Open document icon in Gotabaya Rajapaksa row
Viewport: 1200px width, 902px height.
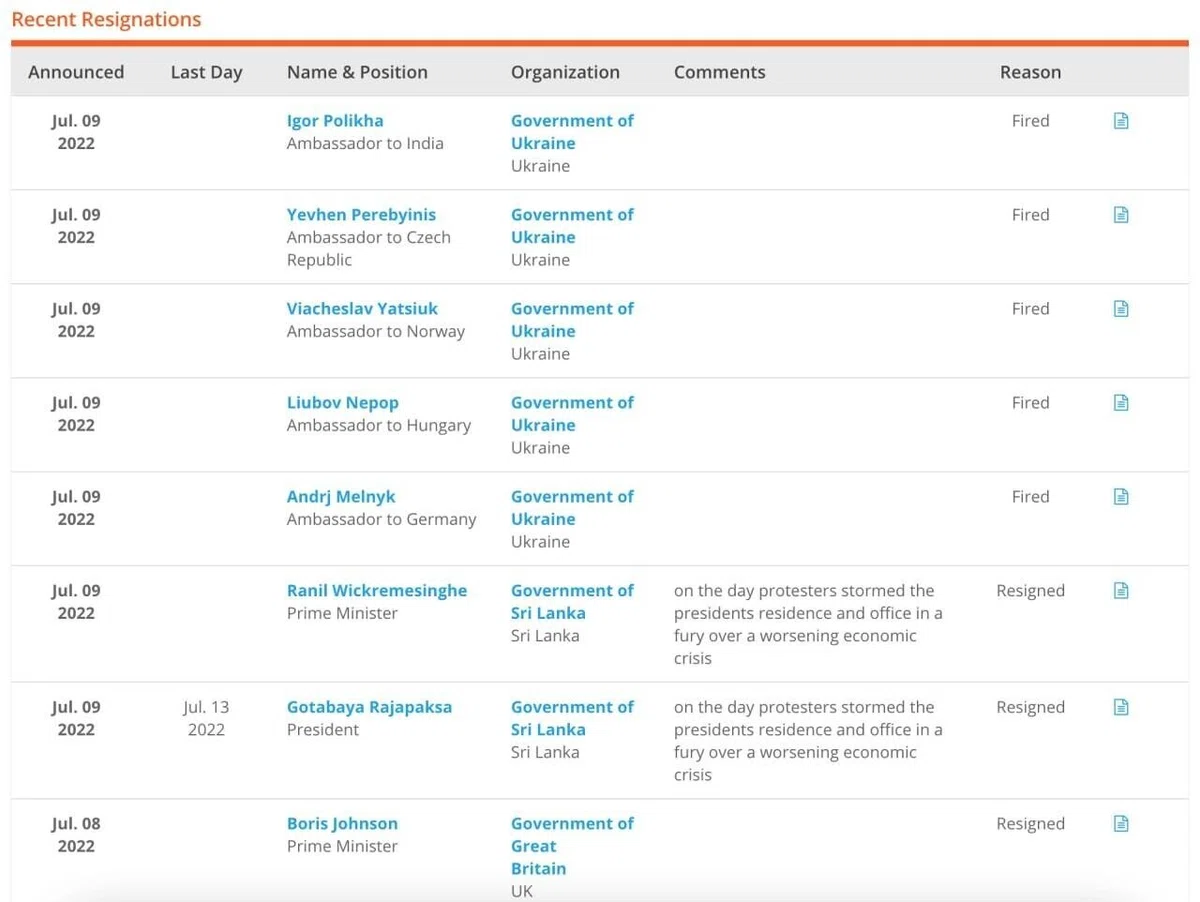1121,708
